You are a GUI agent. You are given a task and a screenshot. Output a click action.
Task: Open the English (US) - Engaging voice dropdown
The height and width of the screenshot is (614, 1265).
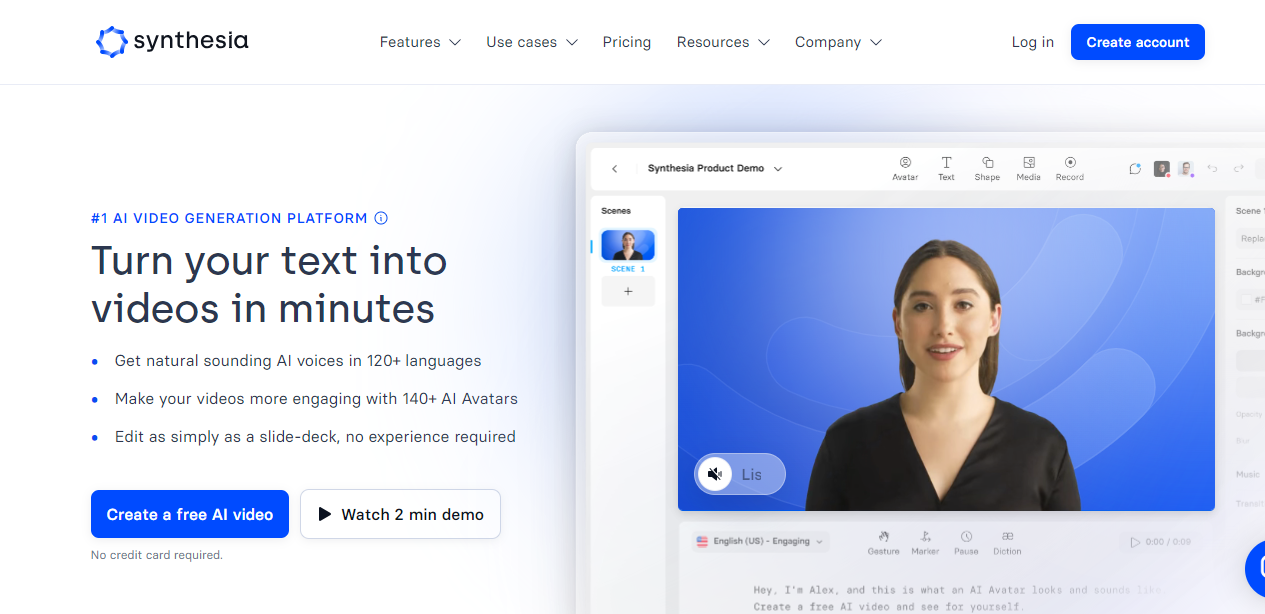coord(760,541)
